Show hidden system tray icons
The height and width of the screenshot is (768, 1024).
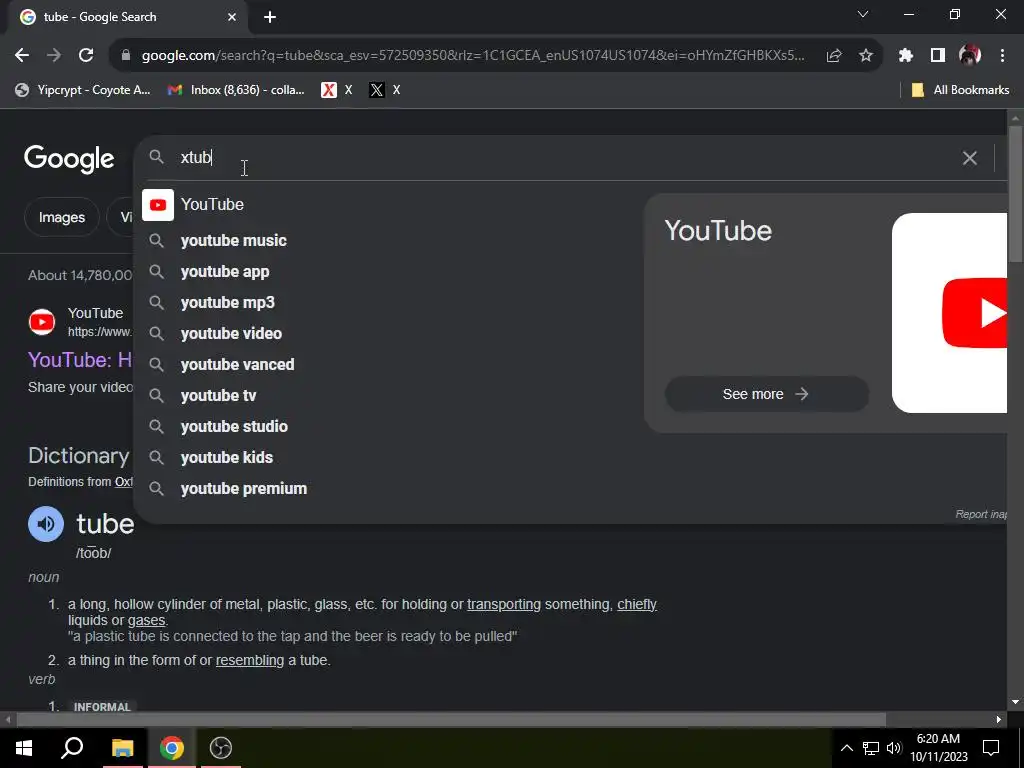(x=846, y=748)
